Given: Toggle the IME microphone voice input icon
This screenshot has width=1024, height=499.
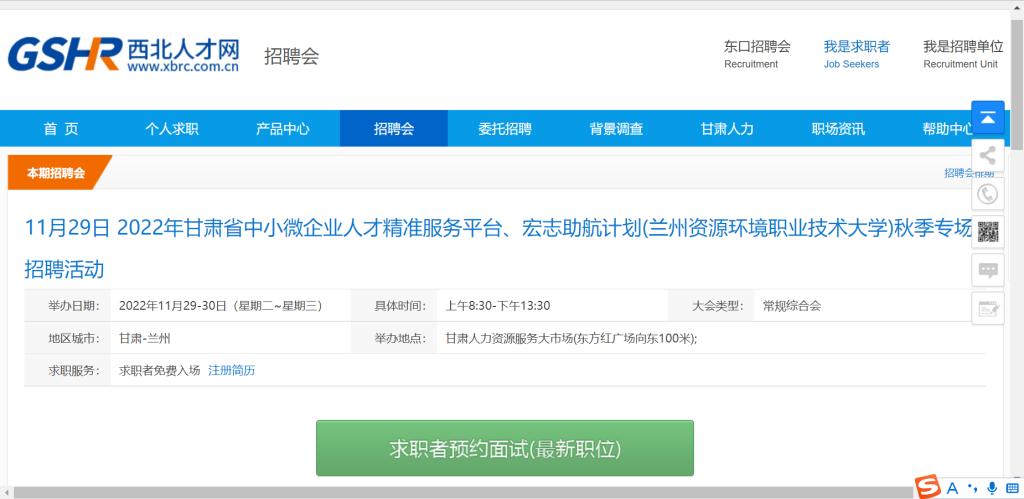Looking at the screenshot, I should [992, 488].
